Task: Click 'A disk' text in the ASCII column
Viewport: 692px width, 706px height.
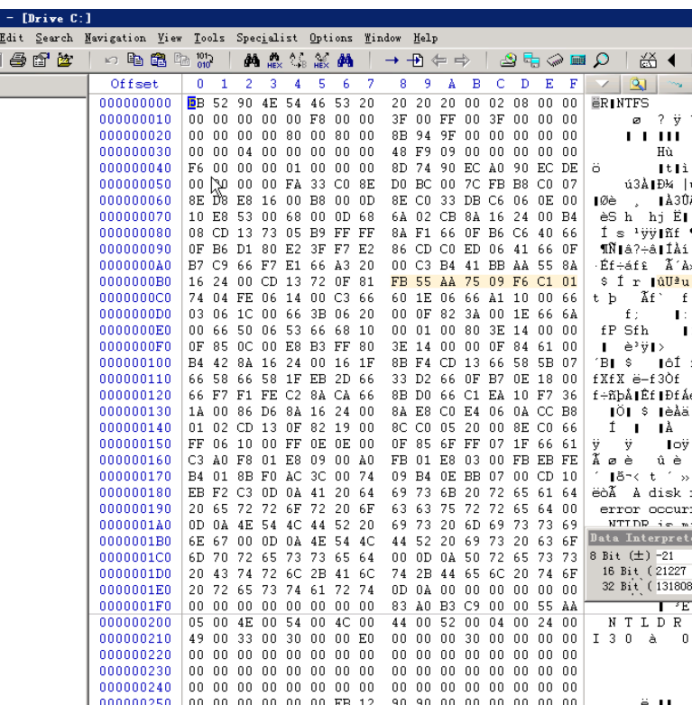Action: 657,493
